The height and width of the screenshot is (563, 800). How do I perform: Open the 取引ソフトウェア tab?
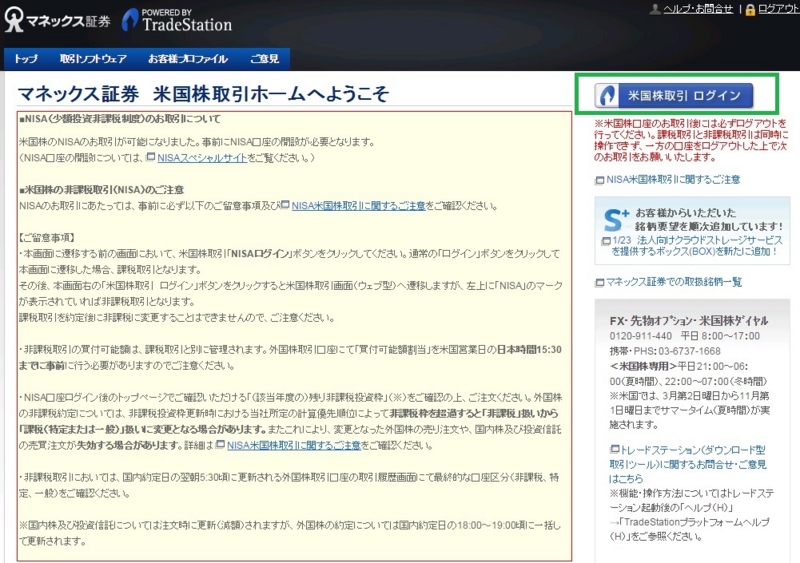[93, 59]
